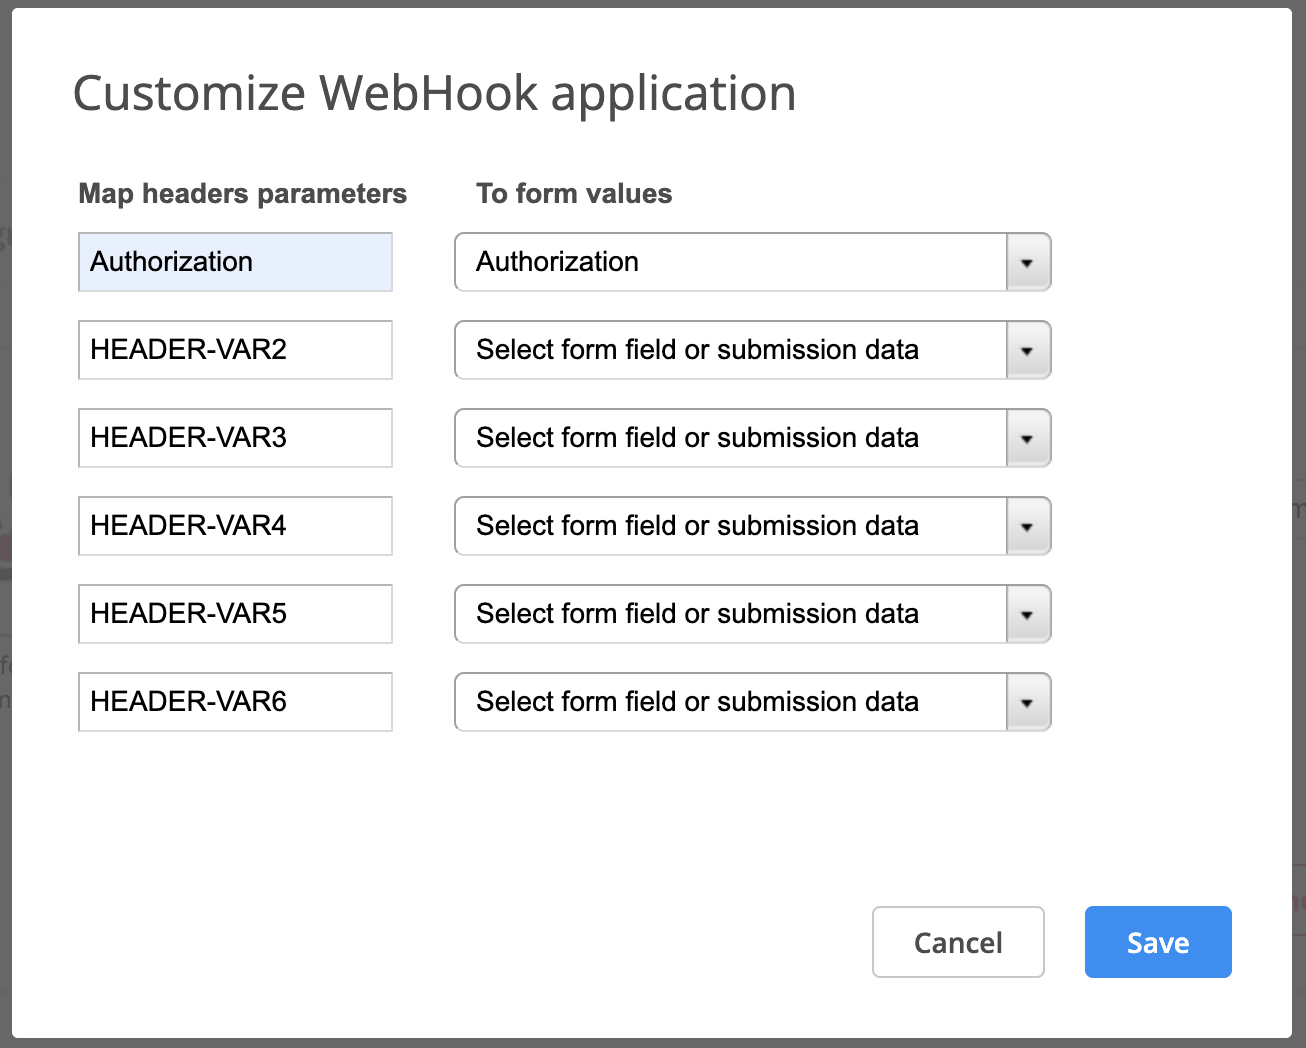Screen dimensions: 1306x1048
Task: Focus the HEADER-VAR6 header input field
Action: click(x=235, y=703)
